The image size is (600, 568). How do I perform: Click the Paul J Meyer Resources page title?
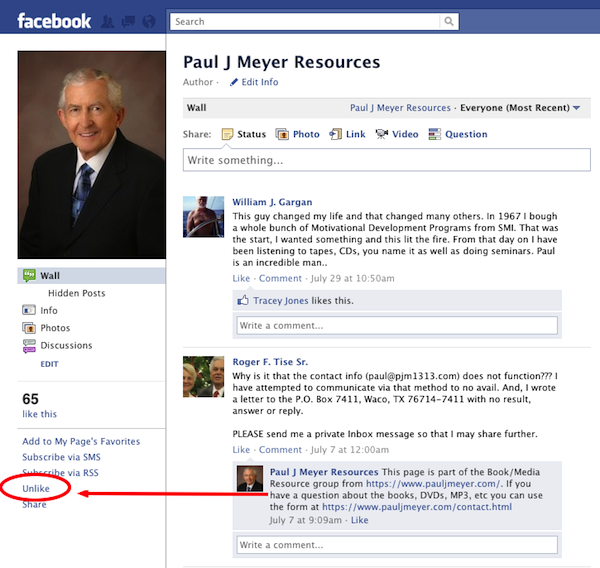coord(282,62)
